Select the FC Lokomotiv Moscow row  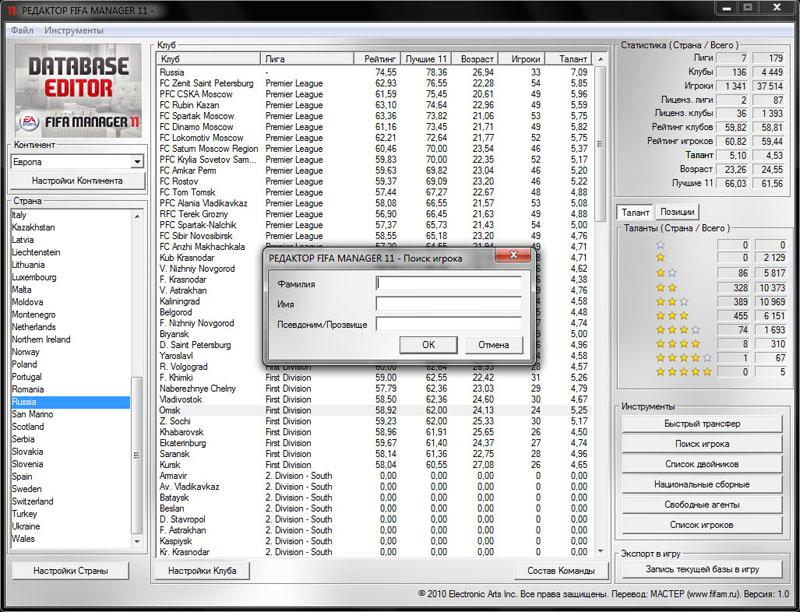click(x=374, y=138)
